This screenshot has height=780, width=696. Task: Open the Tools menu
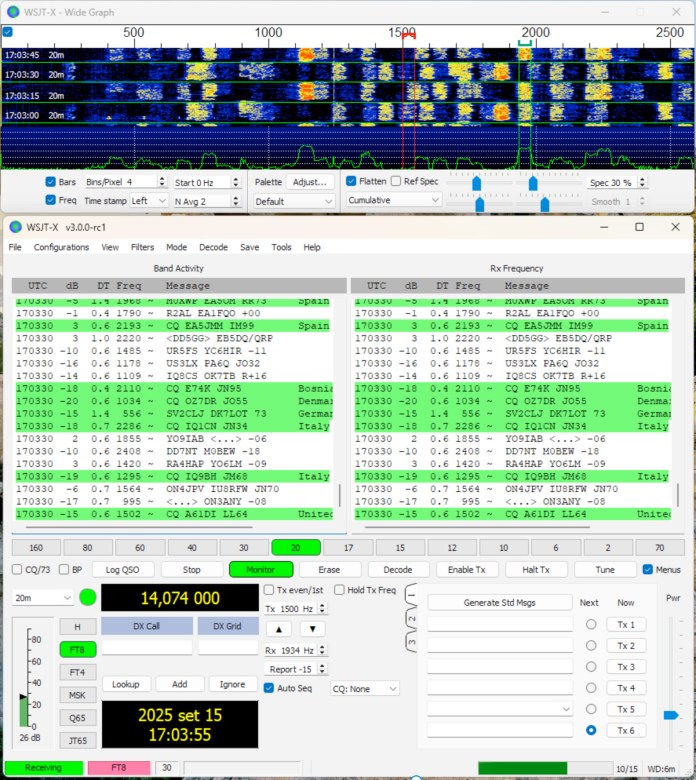281,247
